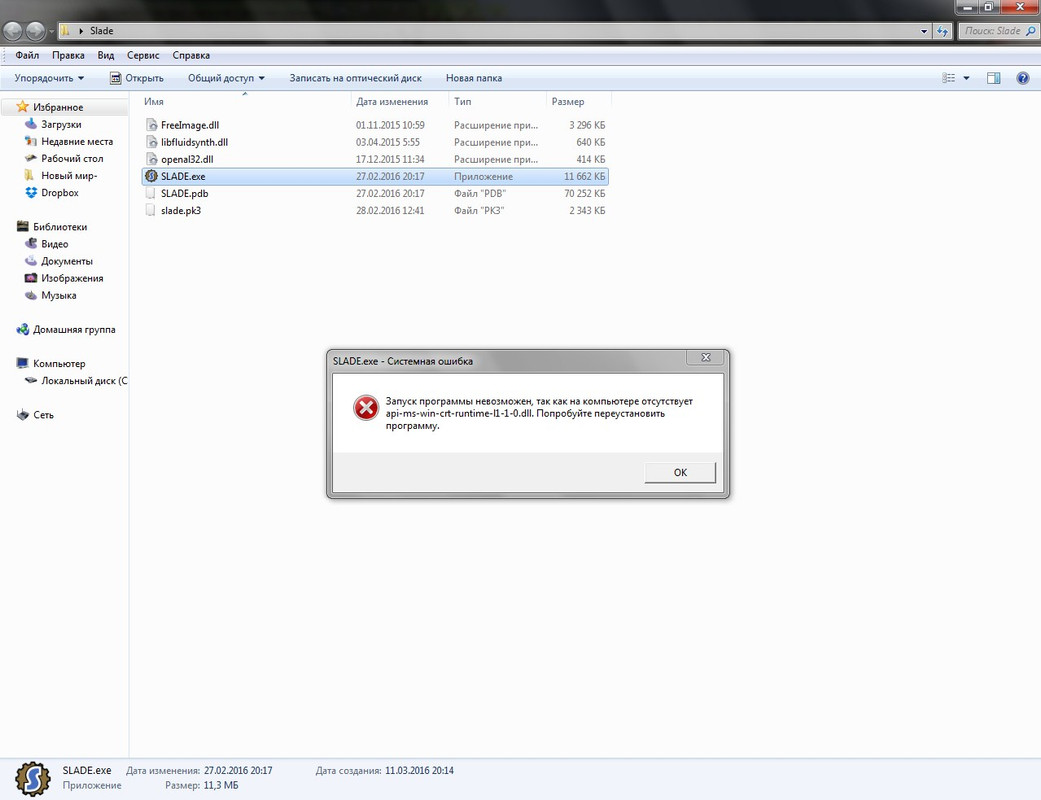Click the 11 662 КБ size cell
The width and height of the screenshot is (1041, 800).
click(x=584, y=177)
